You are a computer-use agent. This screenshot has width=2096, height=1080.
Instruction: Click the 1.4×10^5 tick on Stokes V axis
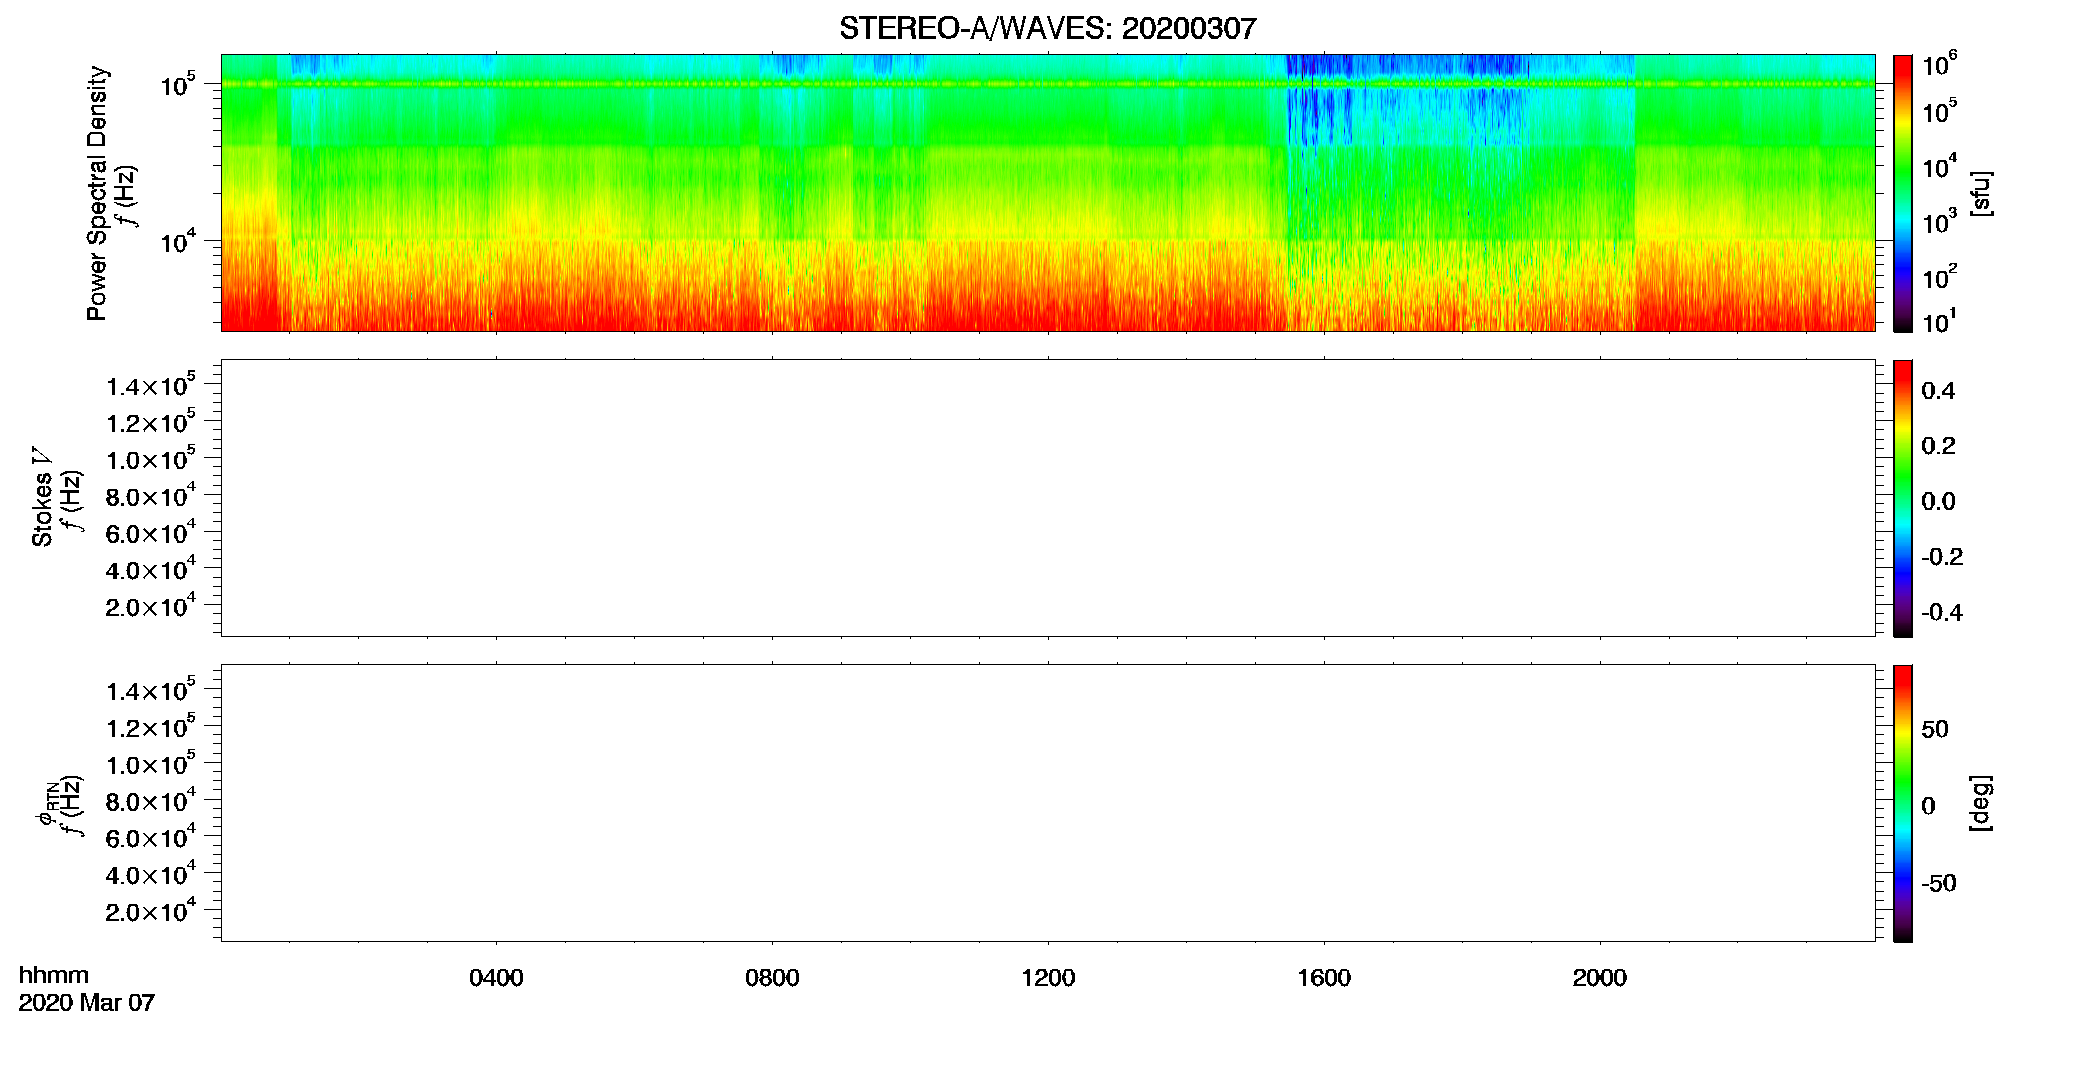[x=151, y=385]
